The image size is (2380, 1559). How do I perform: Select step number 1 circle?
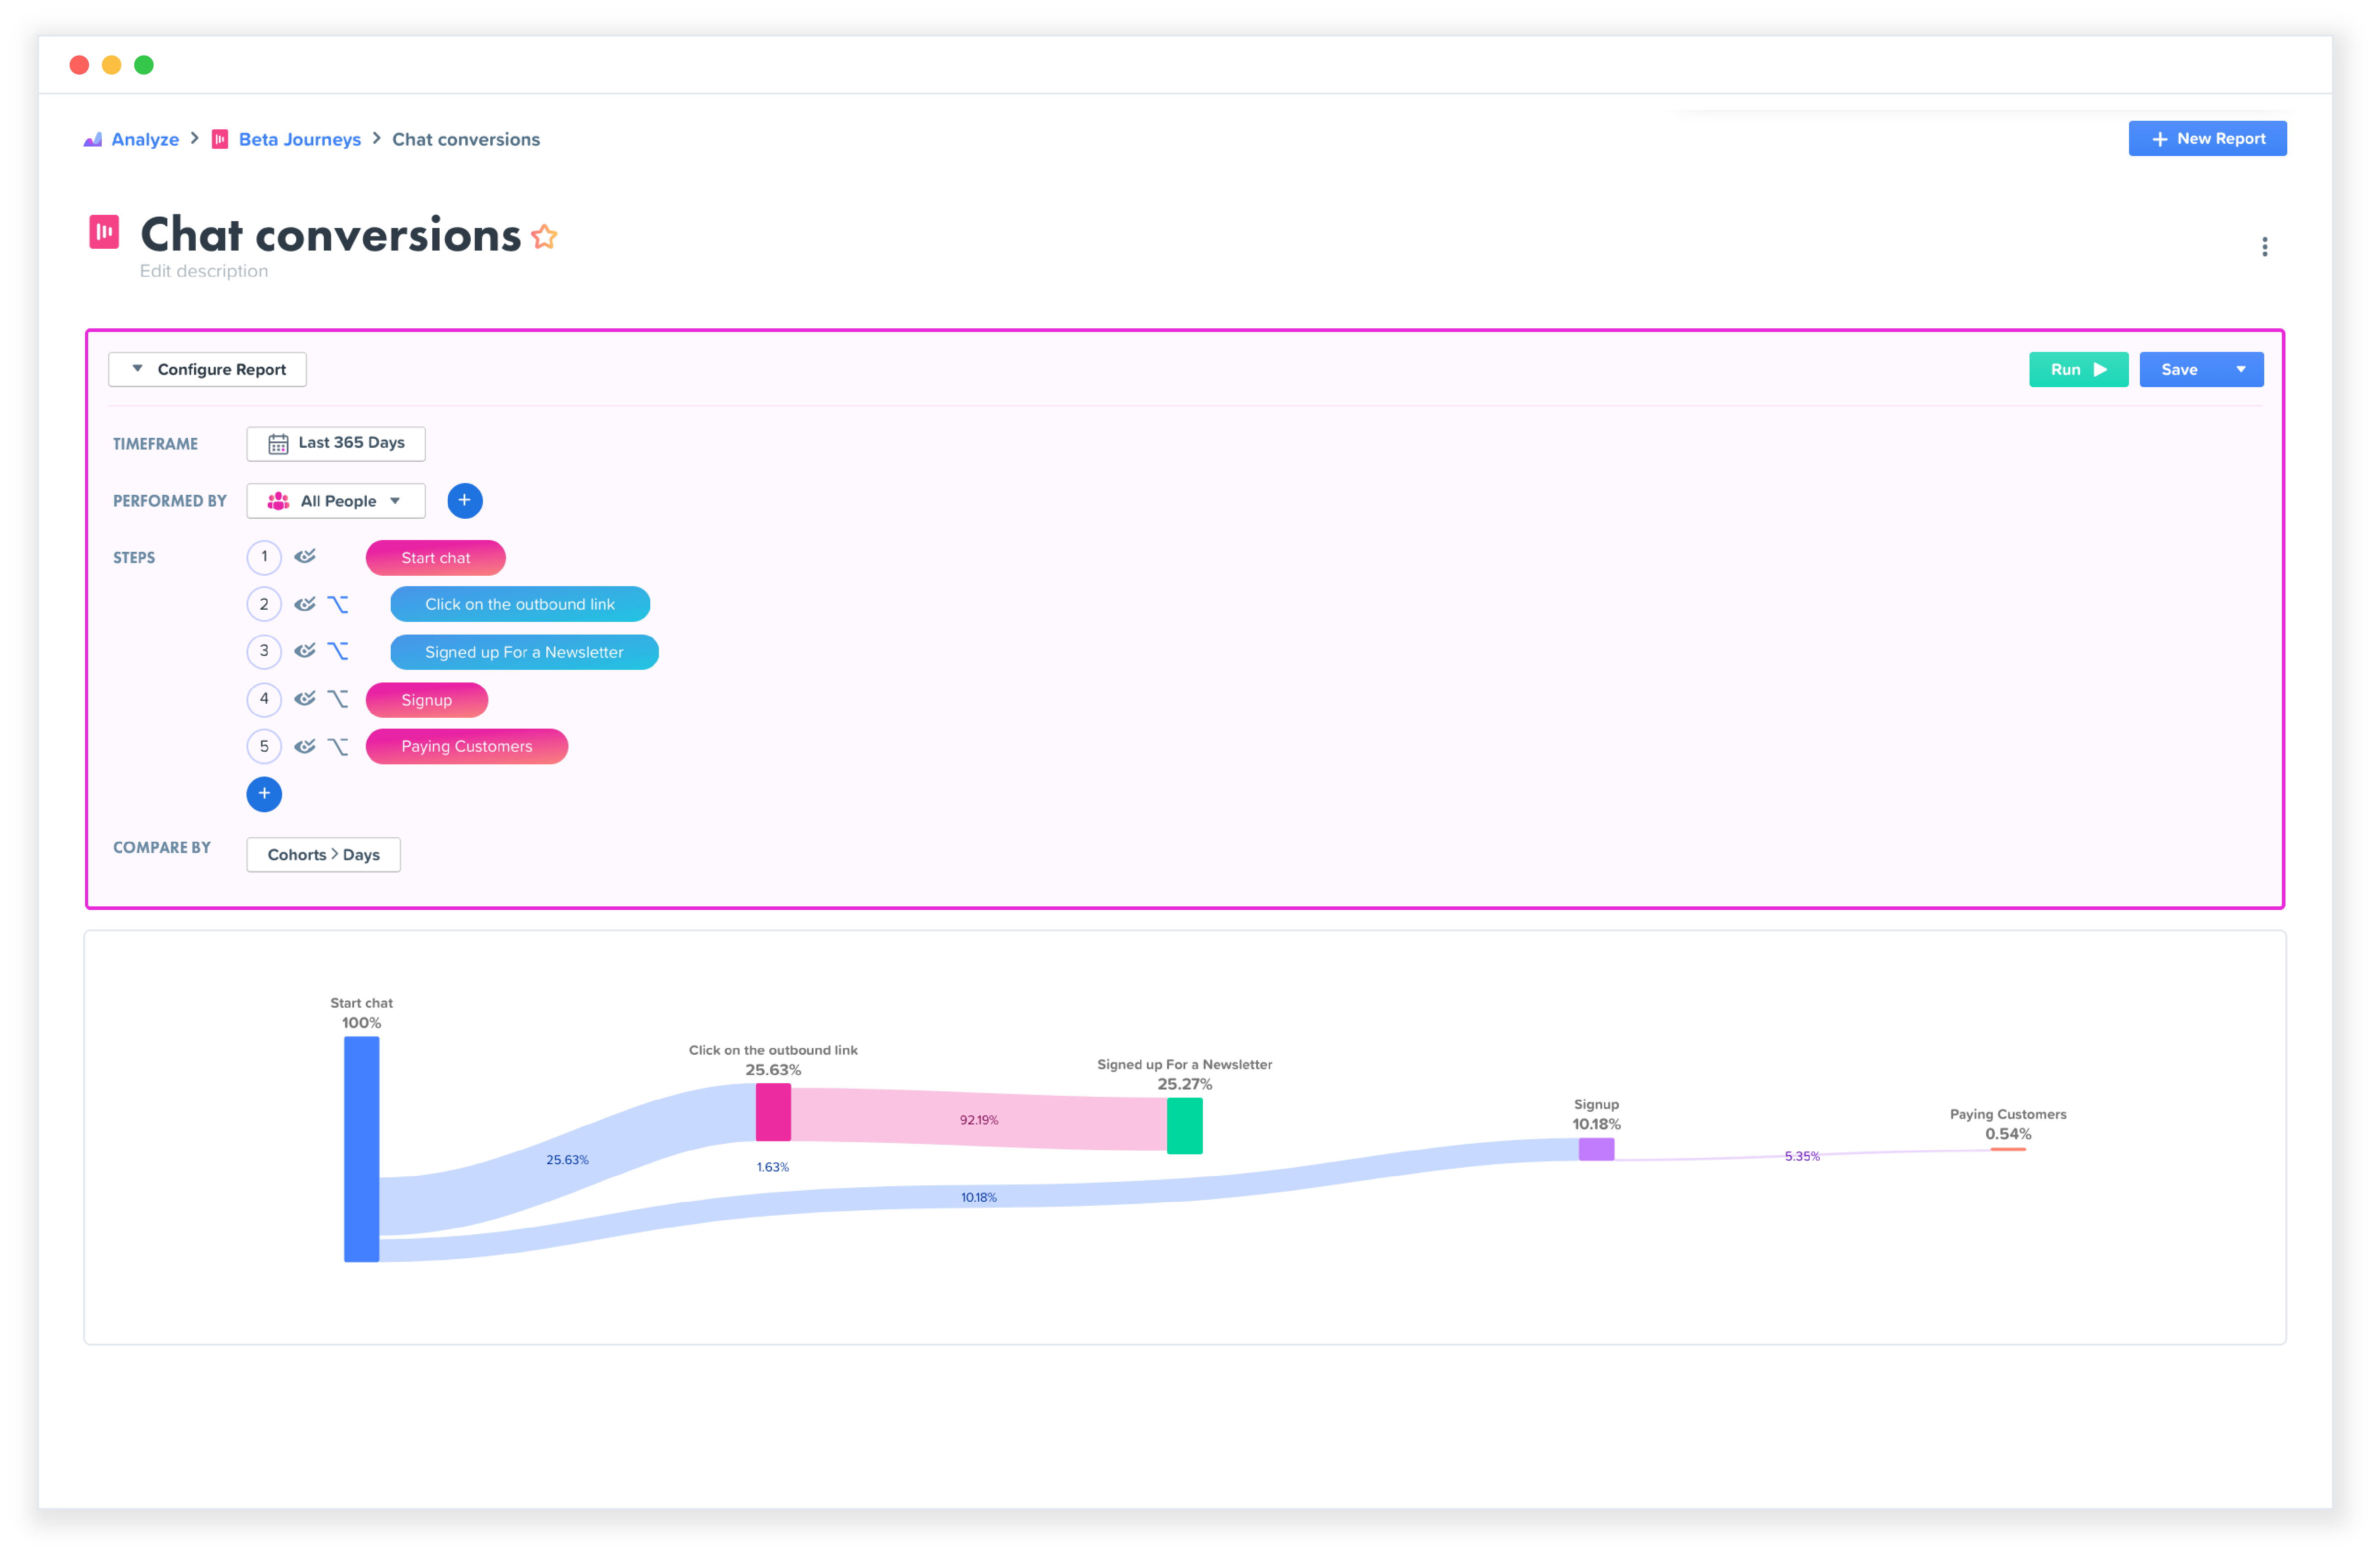[x=264, y=557]
